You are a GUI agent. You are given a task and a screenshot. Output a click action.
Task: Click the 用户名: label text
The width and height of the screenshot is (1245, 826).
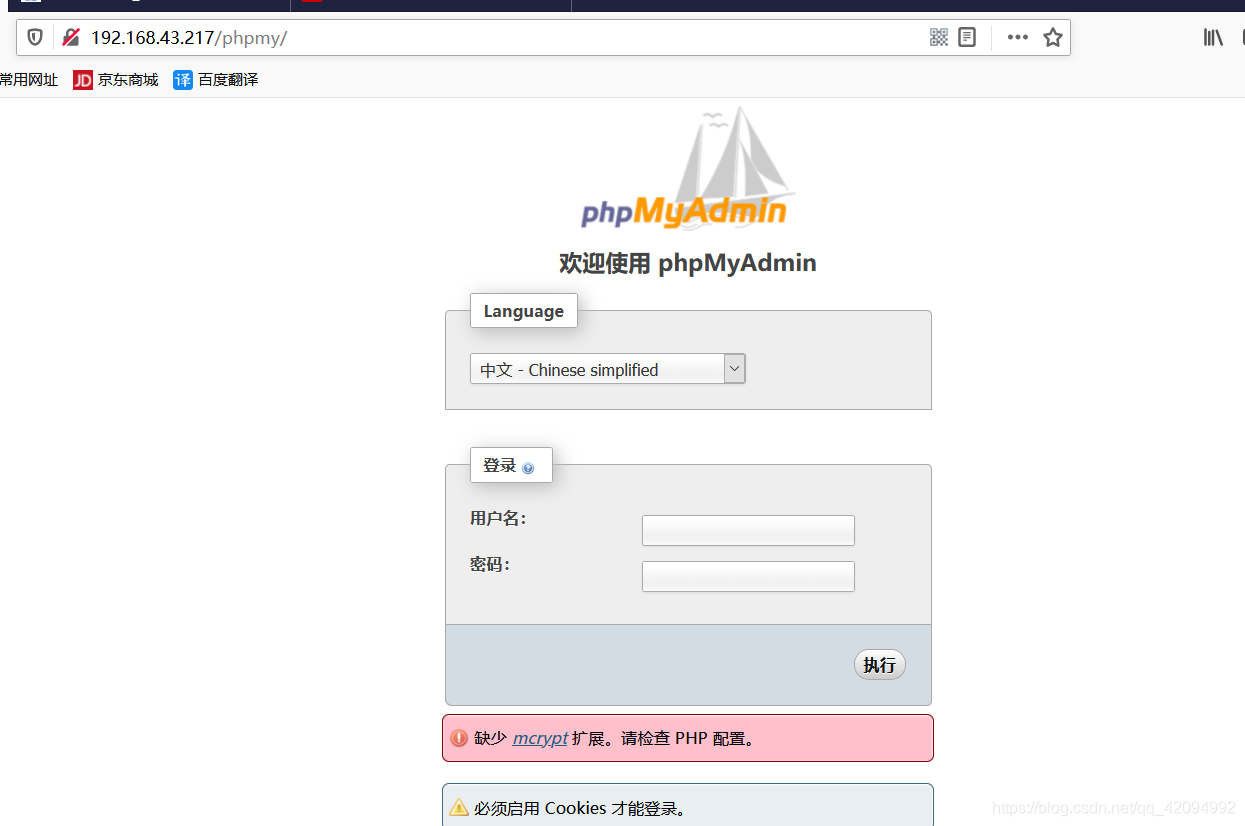498,518
